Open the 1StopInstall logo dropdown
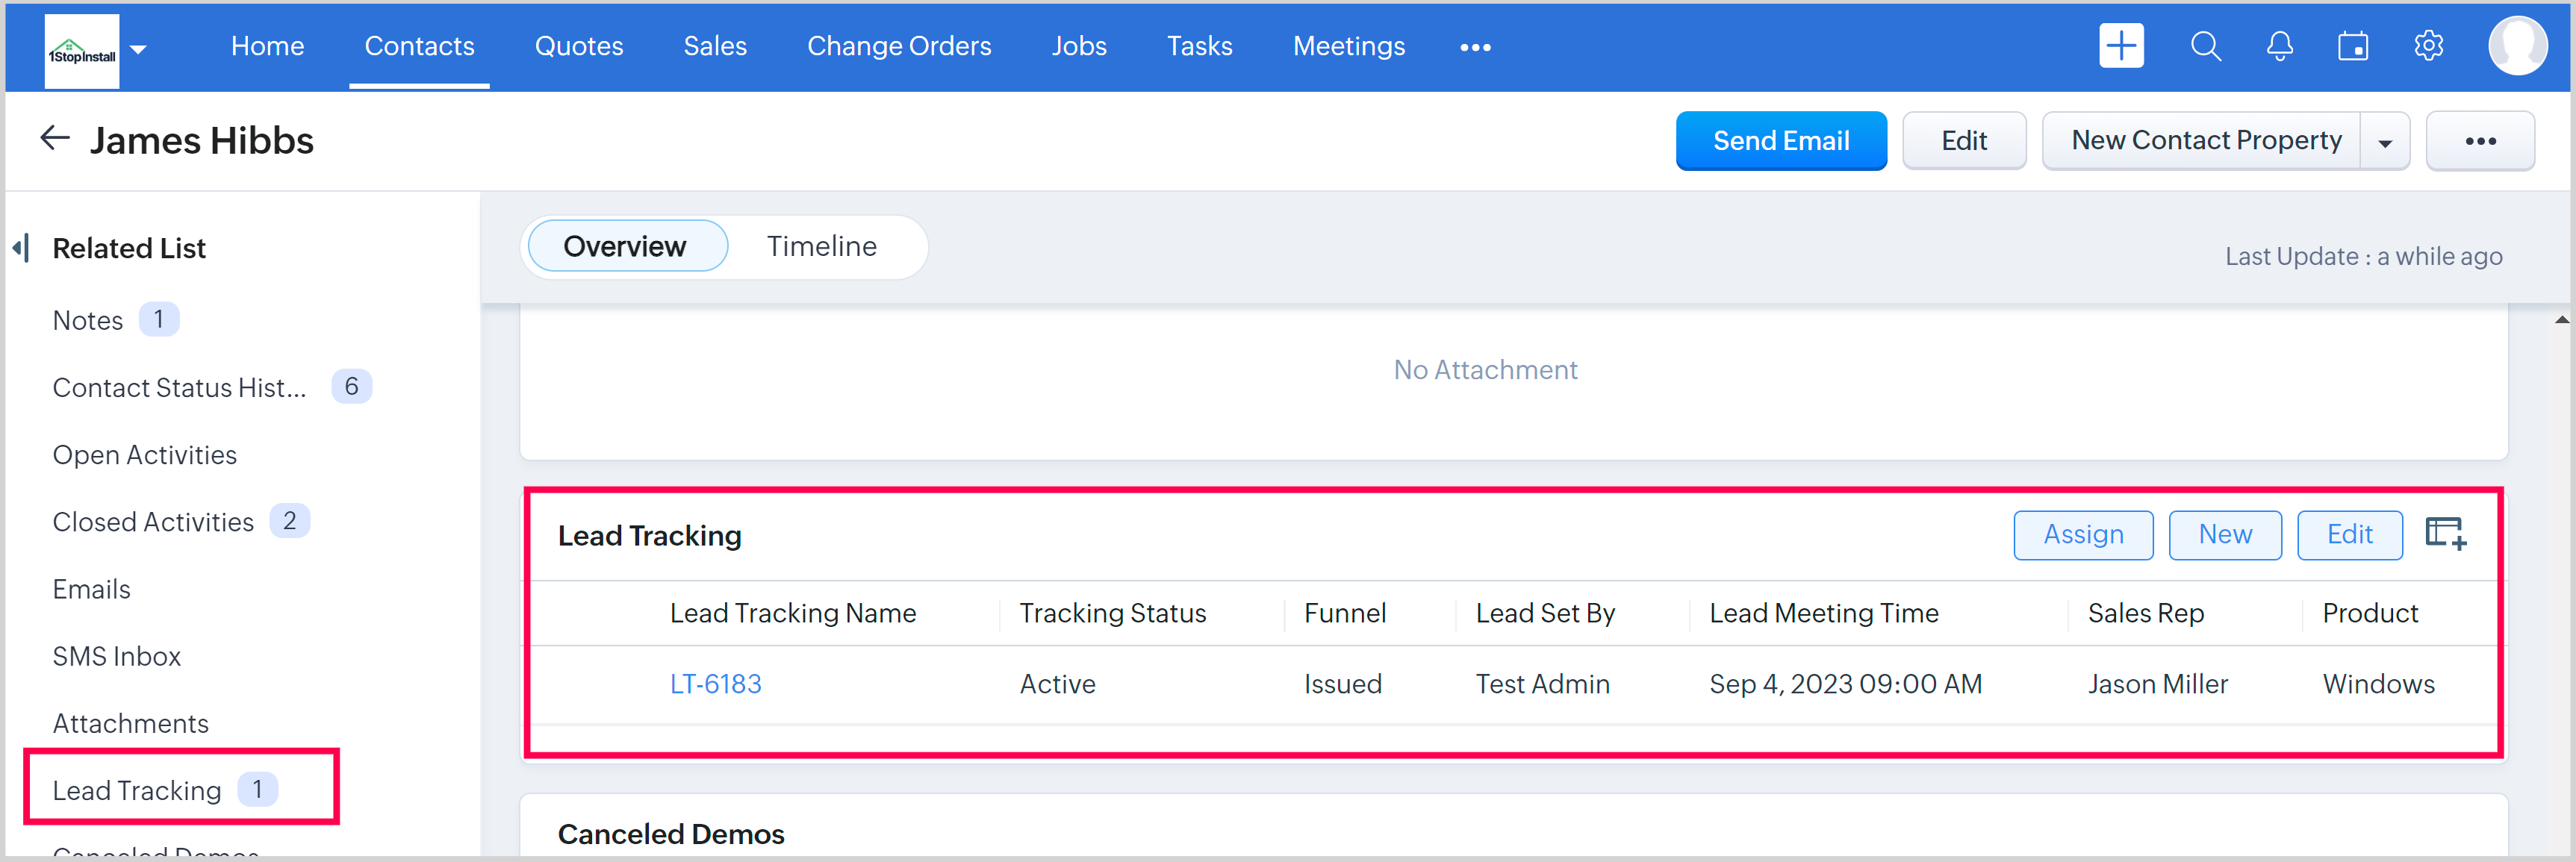2576x862 pixels. click(x=139, y=48)
